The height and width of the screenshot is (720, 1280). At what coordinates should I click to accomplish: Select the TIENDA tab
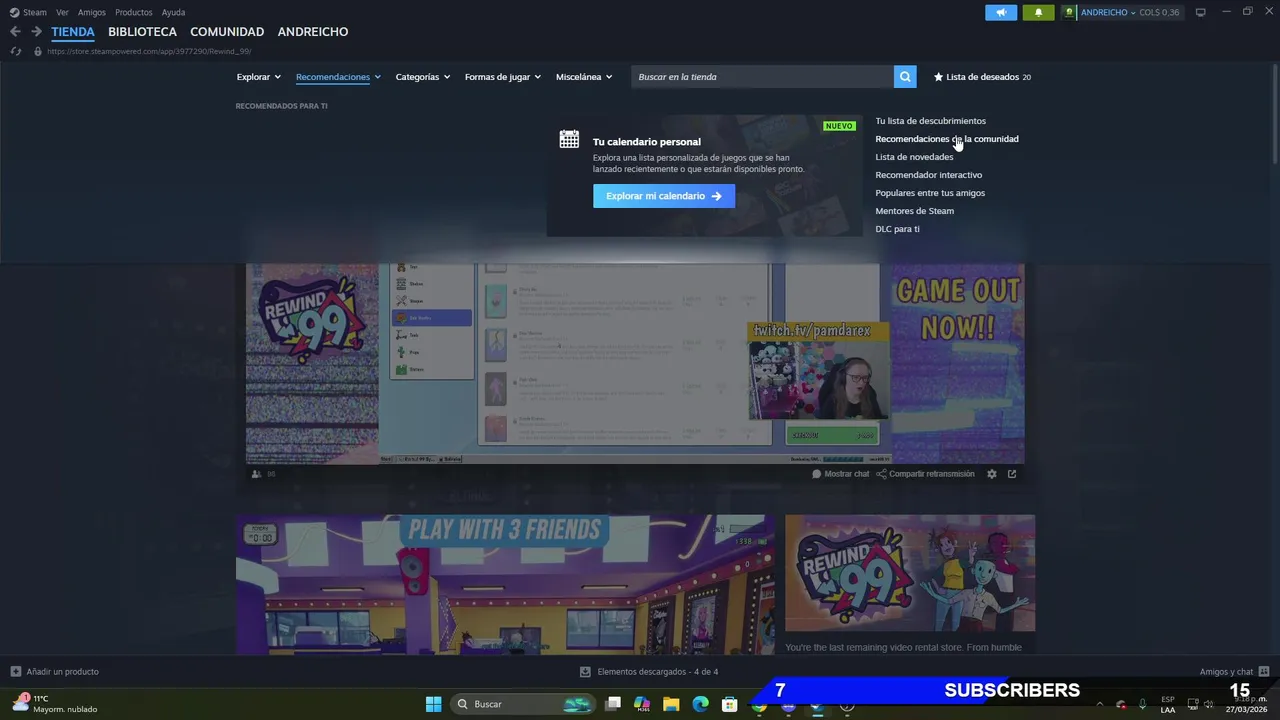(x=73, y=32)
